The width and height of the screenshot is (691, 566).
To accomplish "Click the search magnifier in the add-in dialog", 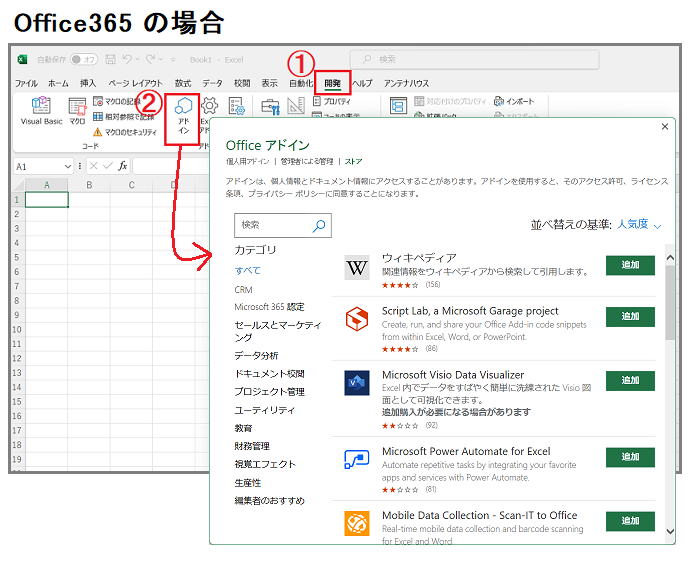I will tap(319, 225).
